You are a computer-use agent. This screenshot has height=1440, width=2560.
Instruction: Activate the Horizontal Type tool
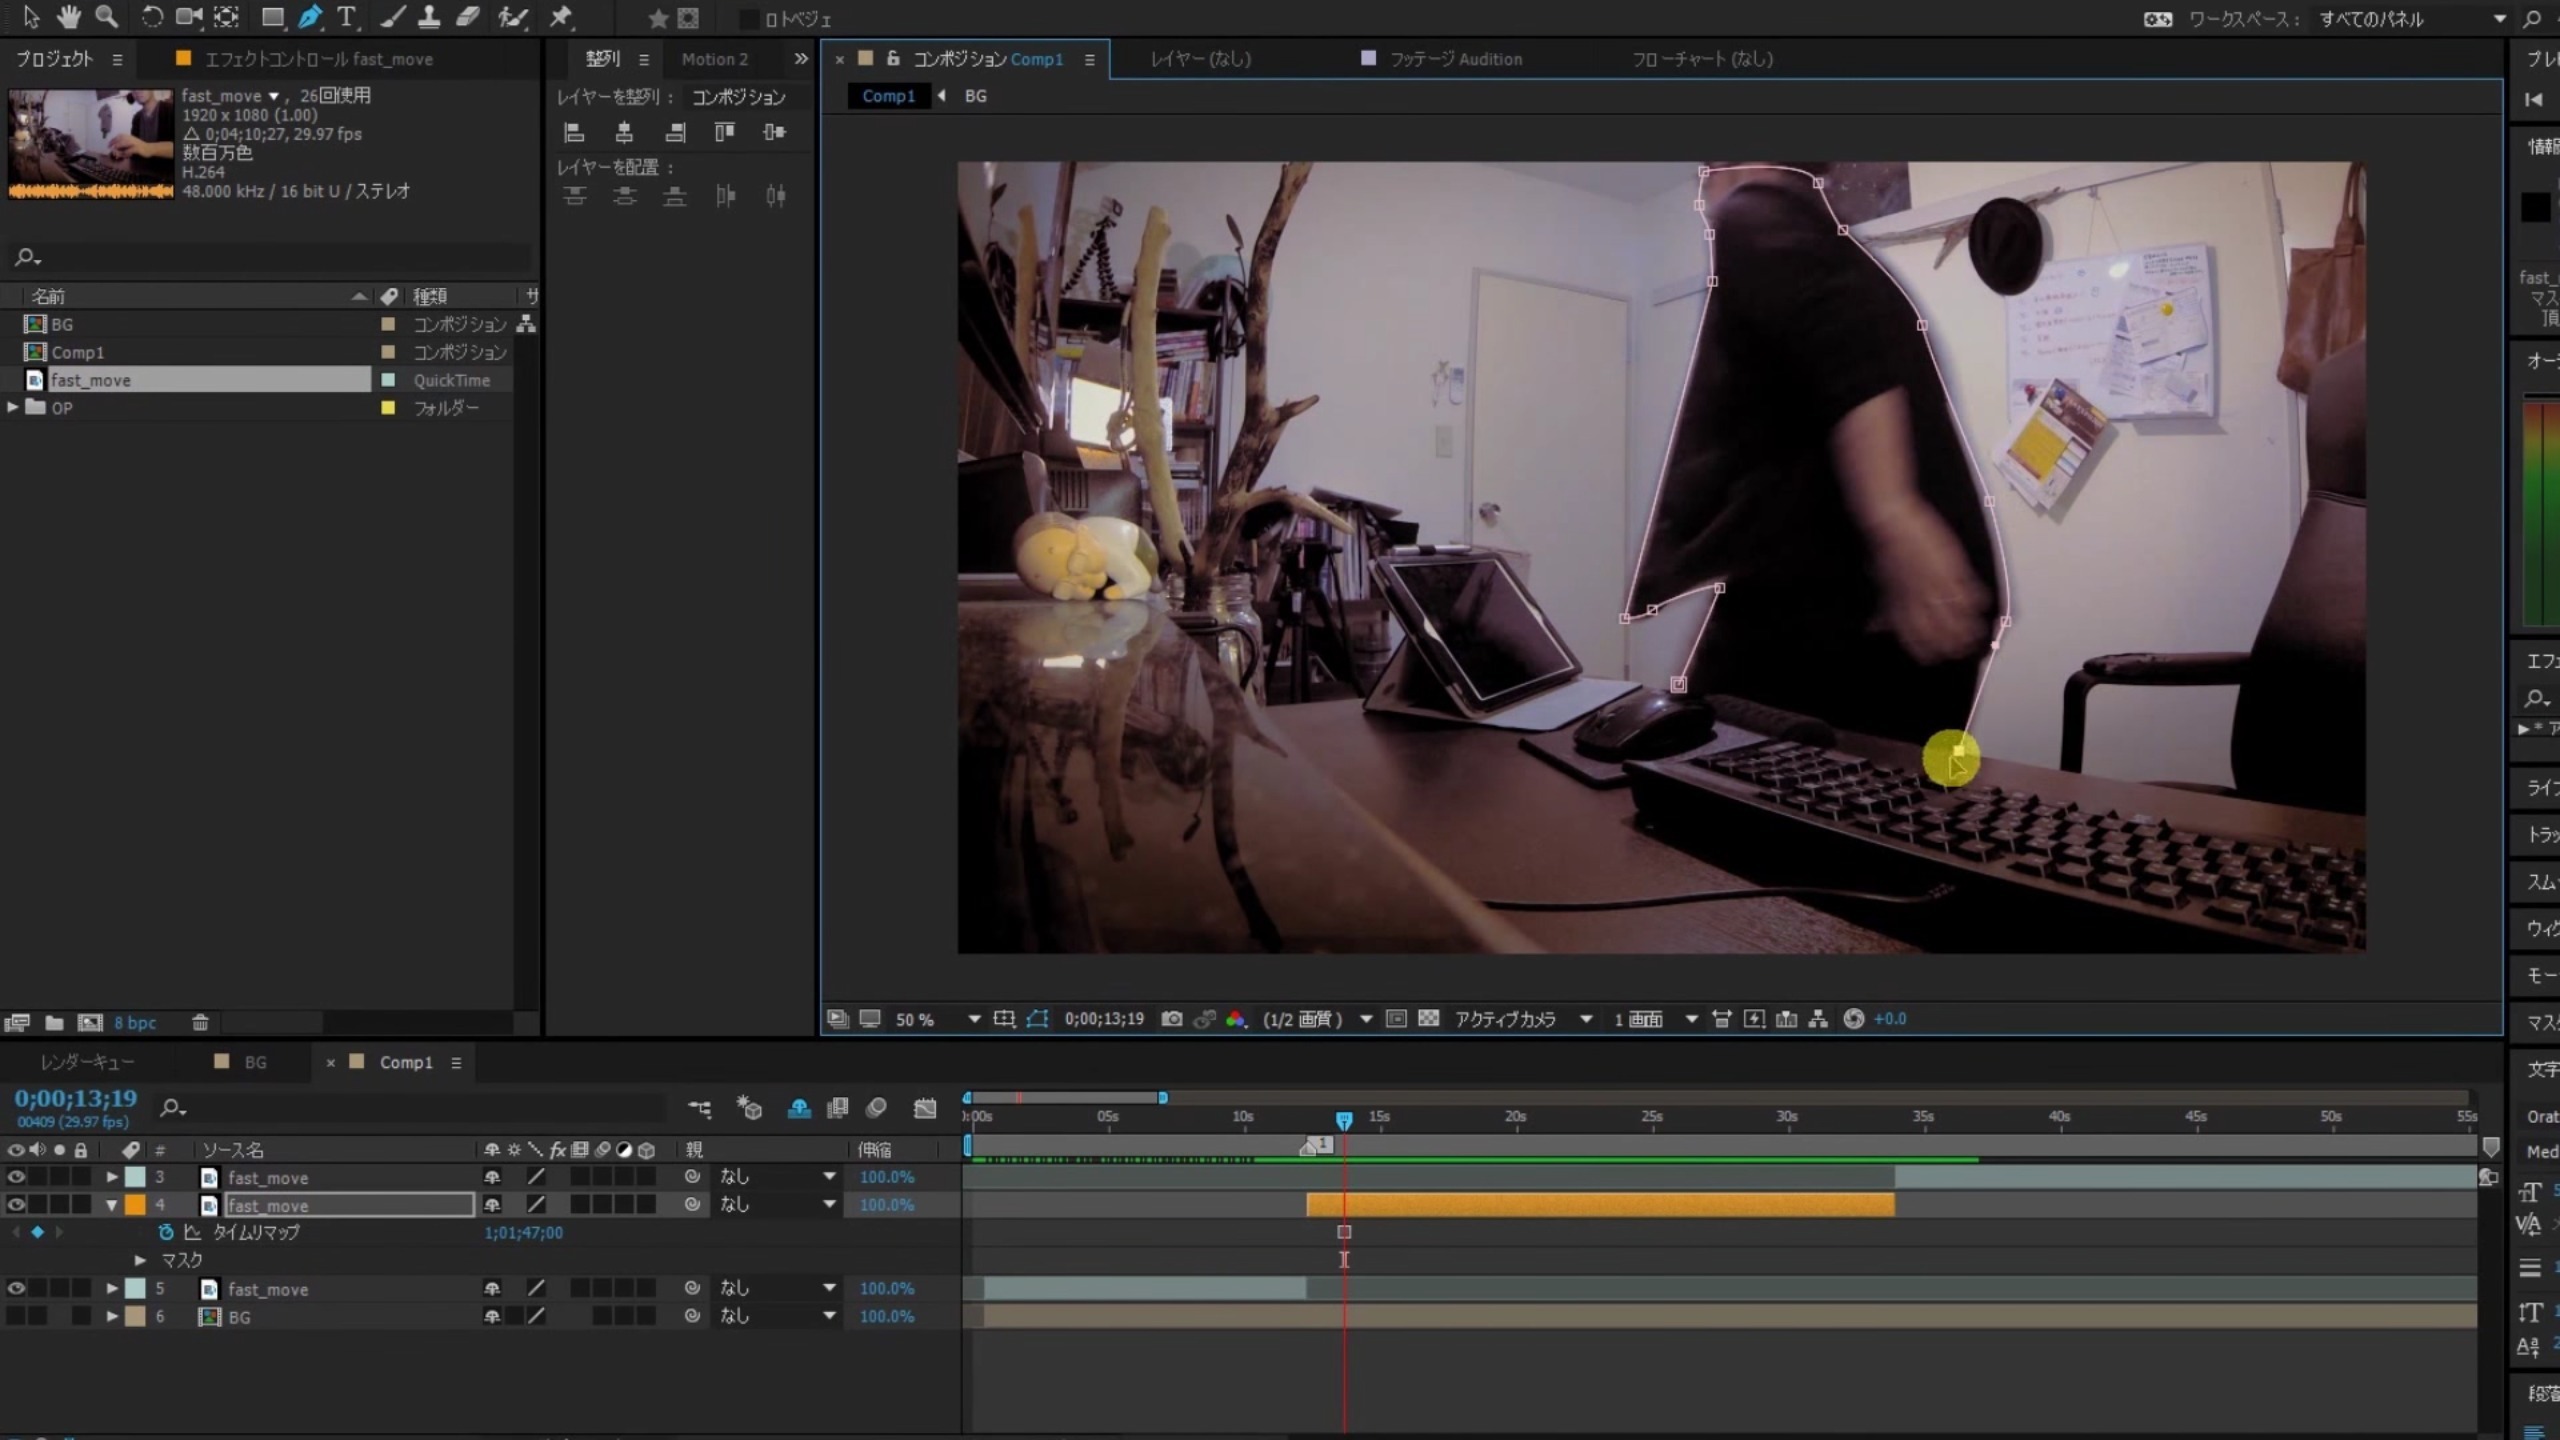point(347,17)
